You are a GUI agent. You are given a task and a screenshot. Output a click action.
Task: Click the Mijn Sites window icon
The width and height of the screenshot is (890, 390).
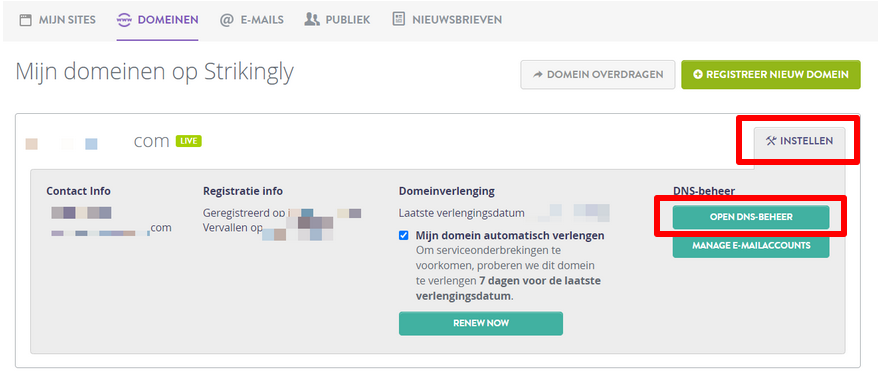[25, 20]
